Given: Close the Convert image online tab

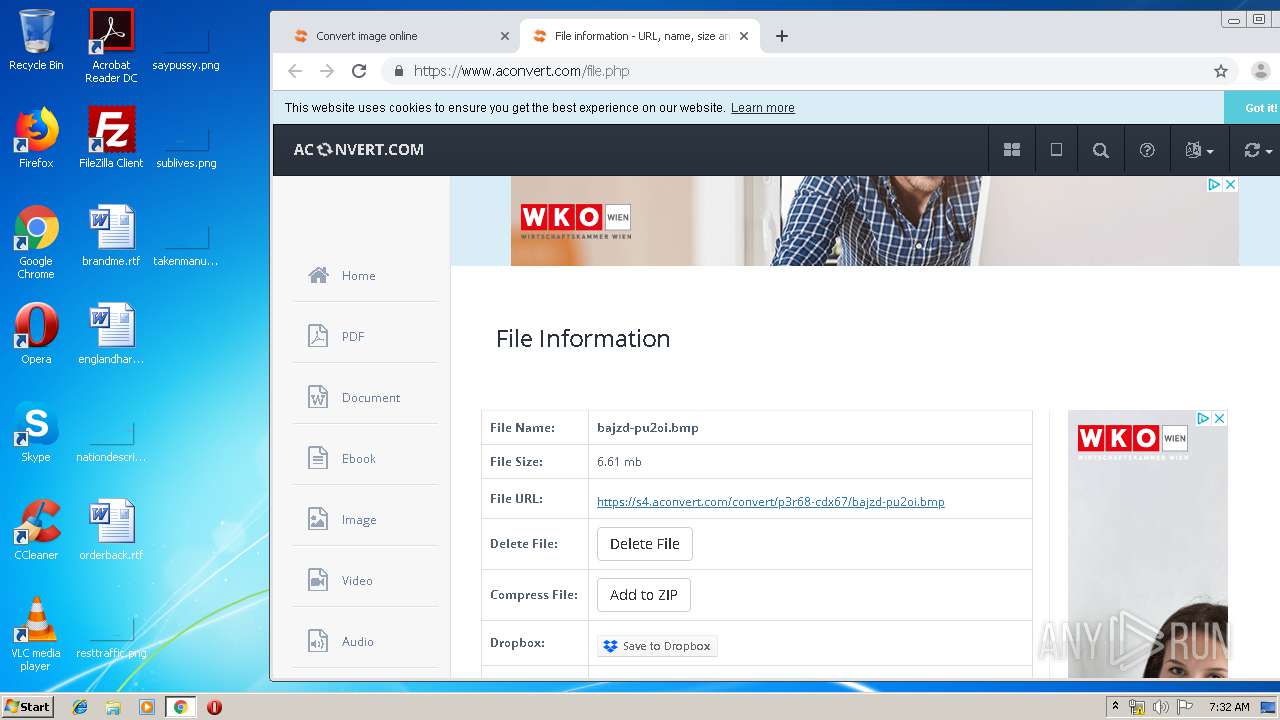Looking at the screenshot, I should tap(505, 36).
